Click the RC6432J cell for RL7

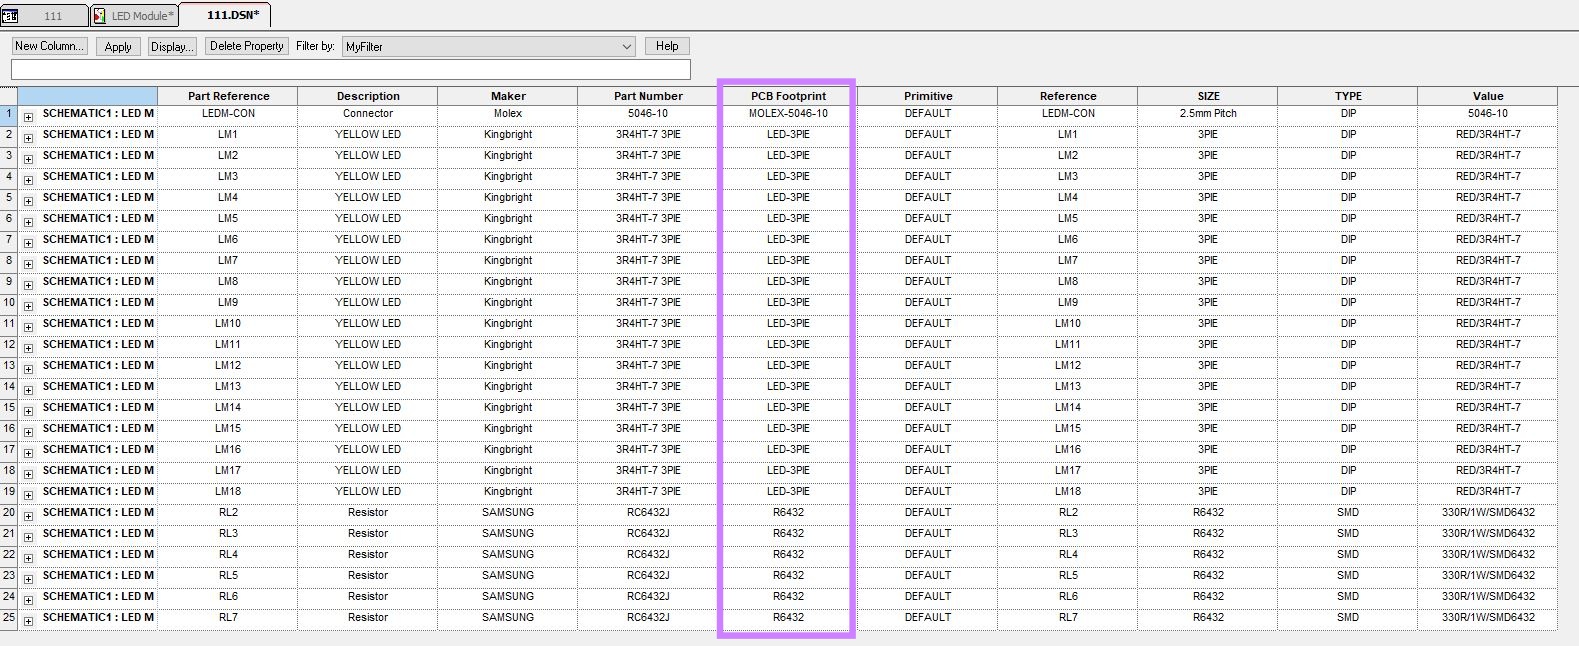coord(648,618)
